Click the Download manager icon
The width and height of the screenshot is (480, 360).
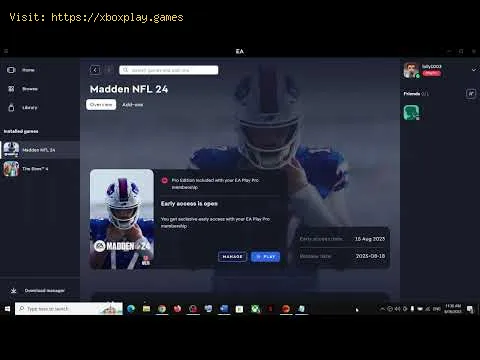click(x=13, y=291)
